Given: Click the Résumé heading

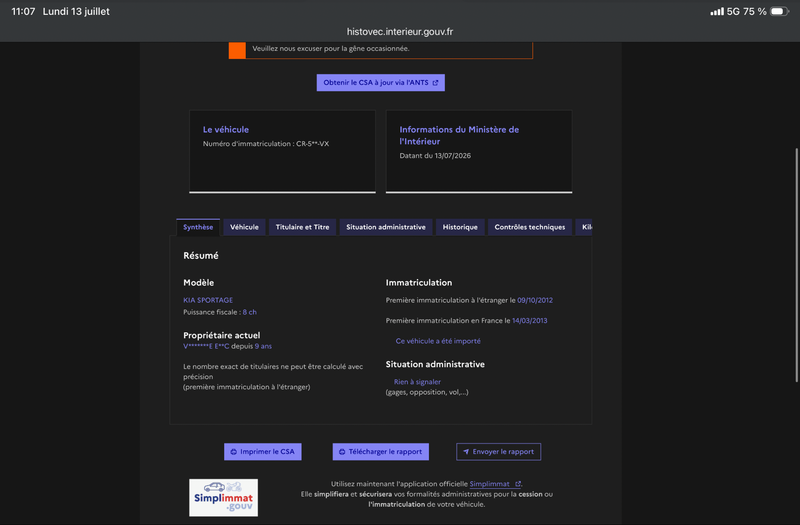Looking at the screenshot, I should (201, 256).
